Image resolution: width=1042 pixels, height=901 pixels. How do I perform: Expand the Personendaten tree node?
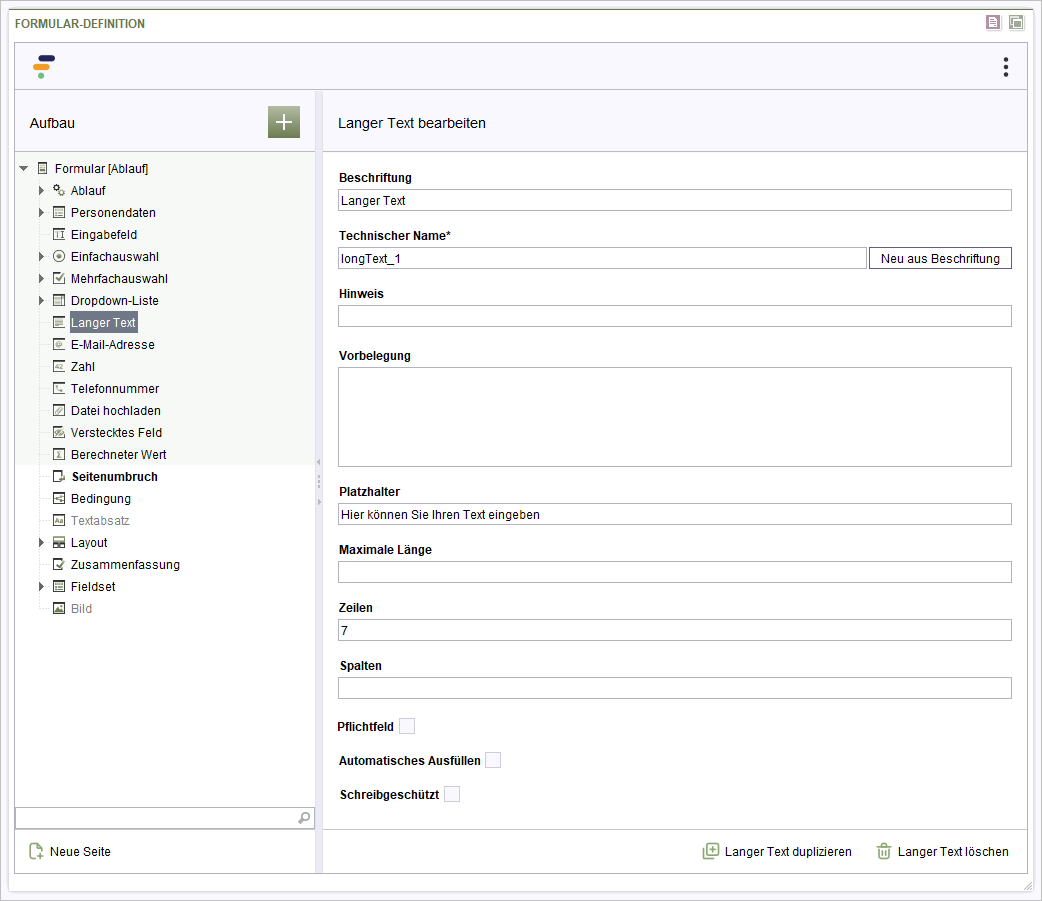coord(41,212)
